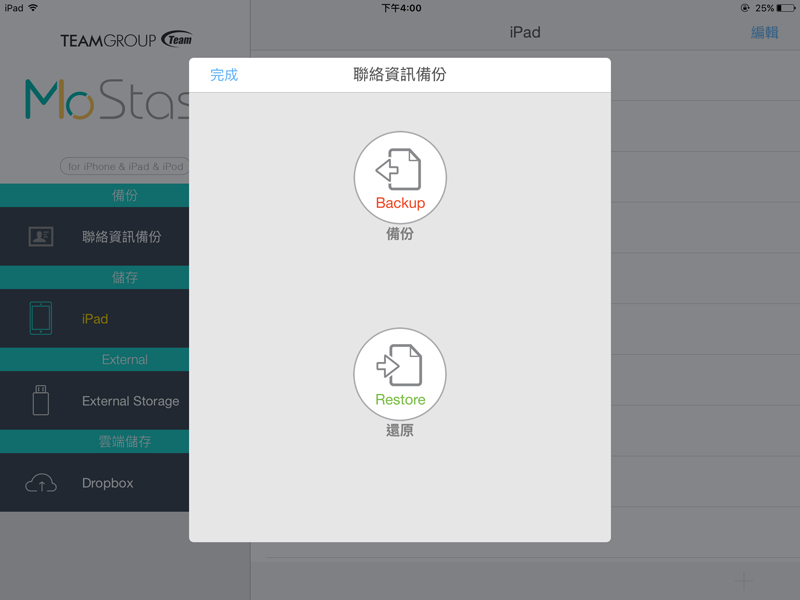This screenshot has width=800, height=600.
Task: Tap the MoStash logo
Action: pyautogui.click(x=107, y=99)
